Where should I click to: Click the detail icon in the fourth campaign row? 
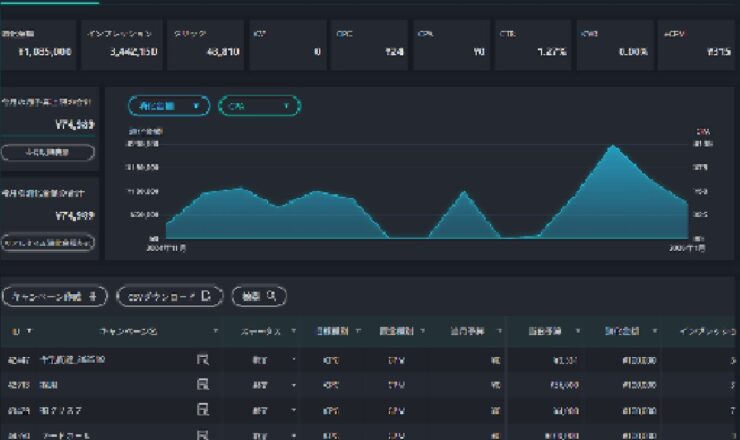pyautogui.click(x=203, y=434)
